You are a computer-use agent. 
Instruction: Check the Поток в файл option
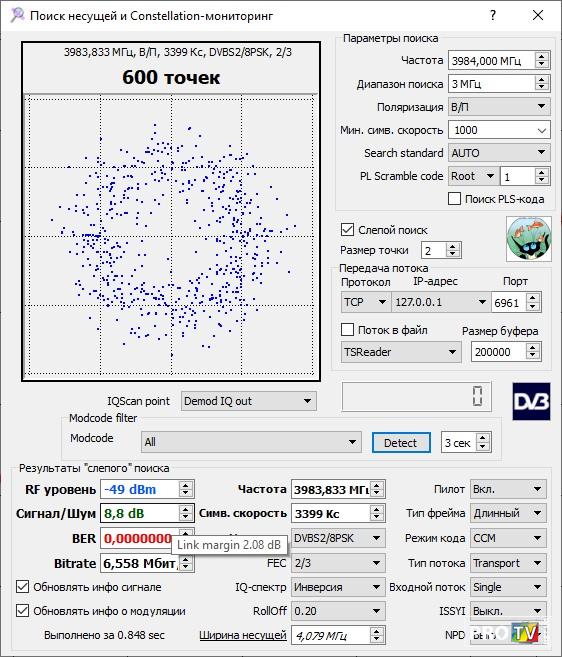(x=347, y=330)
